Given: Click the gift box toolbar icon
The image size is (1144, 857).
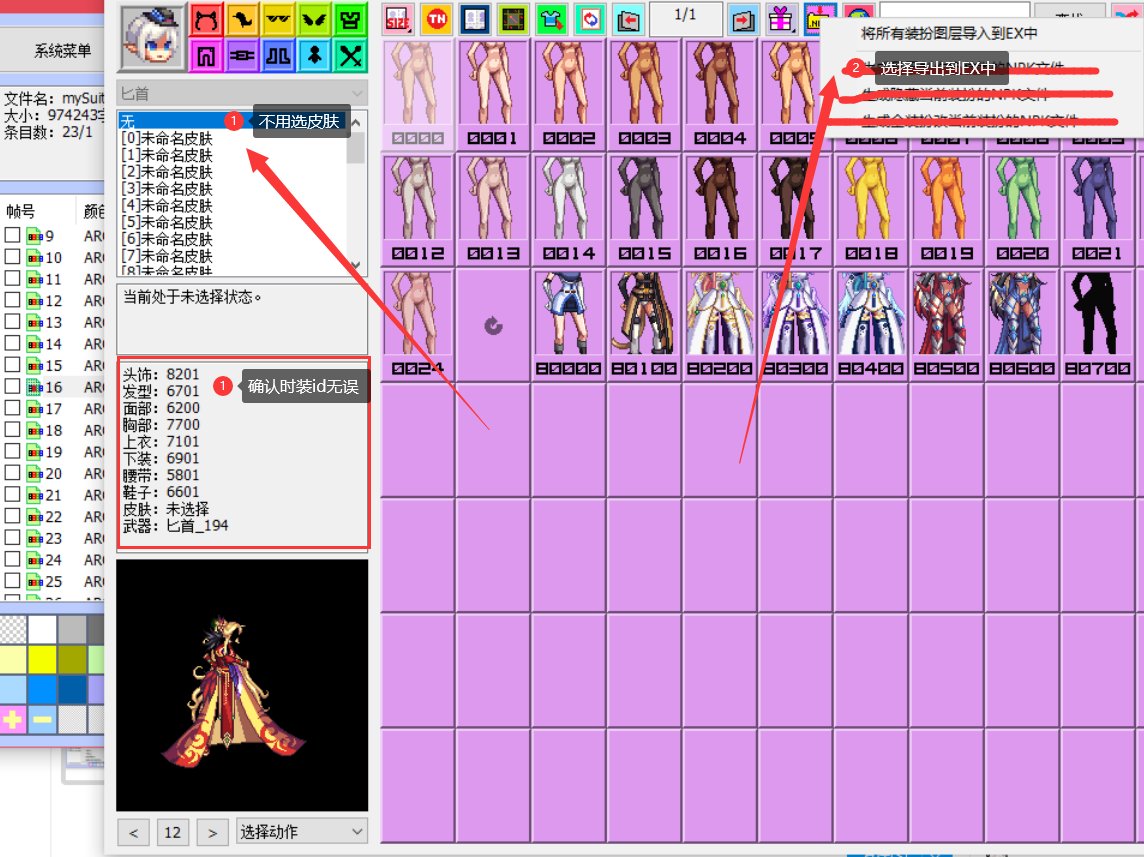Looking at the screenshot, I should click(781, 20).
